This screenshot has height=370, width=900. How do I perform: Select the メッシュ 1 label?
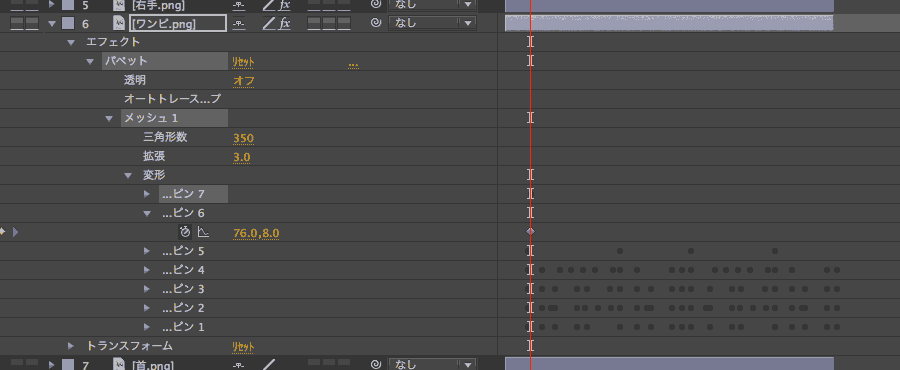(151, 118)
